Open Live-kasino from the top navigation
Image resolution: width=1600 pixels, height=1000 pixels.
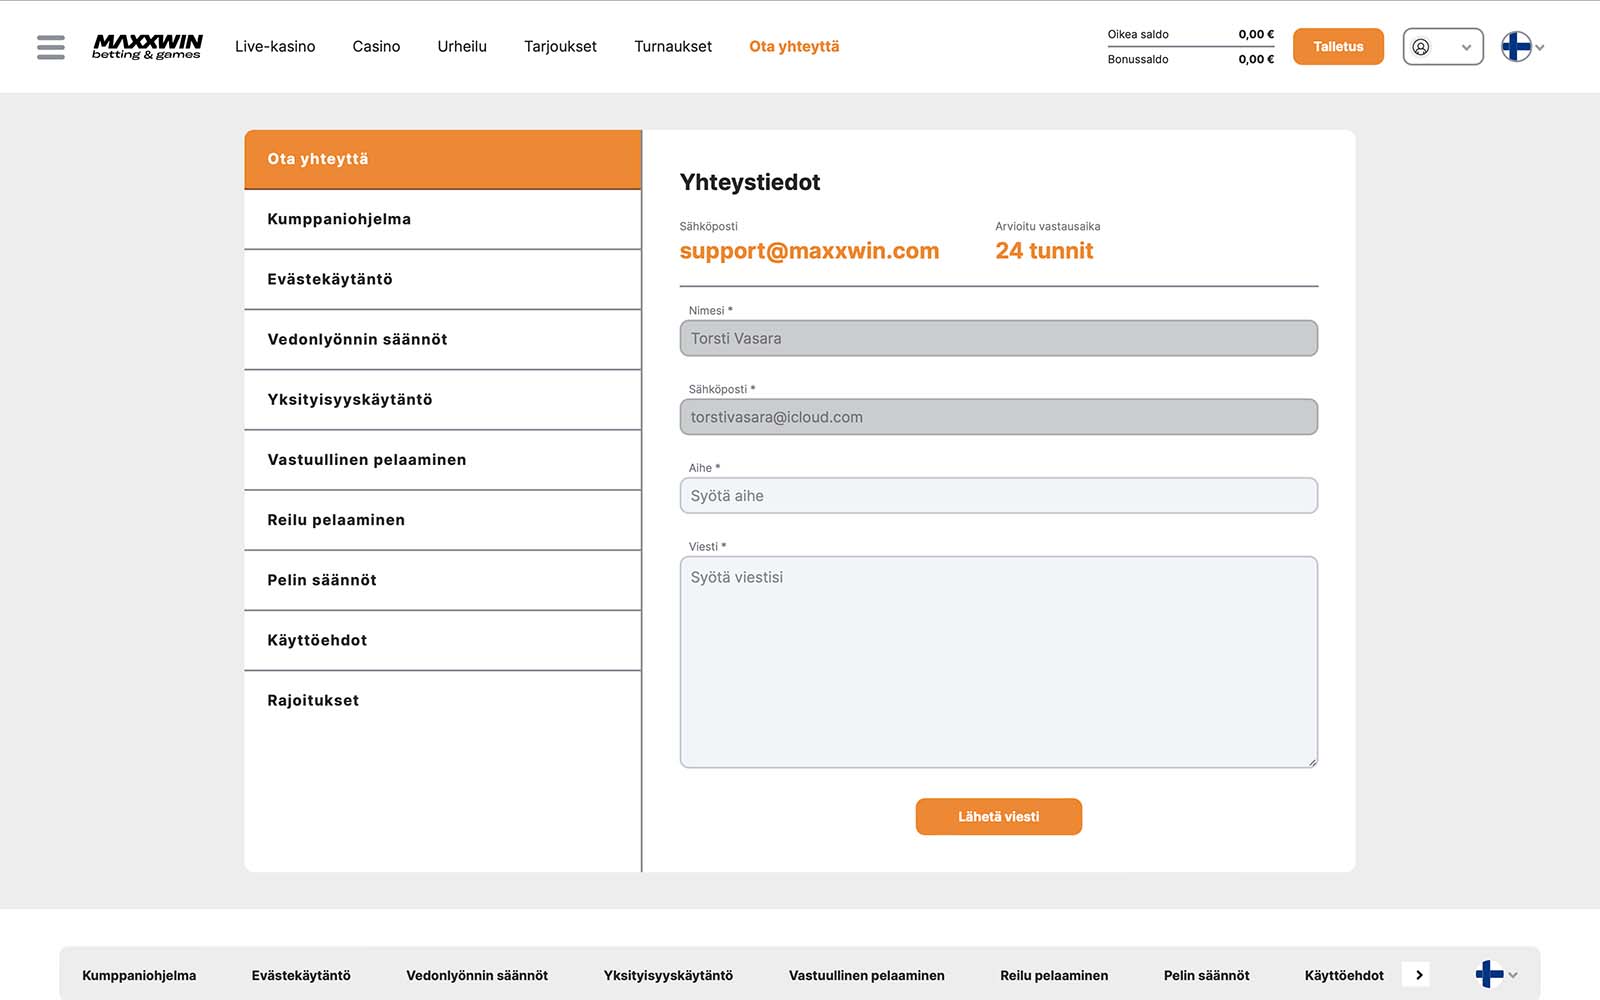pyautogui.click(x=275, y=47)
